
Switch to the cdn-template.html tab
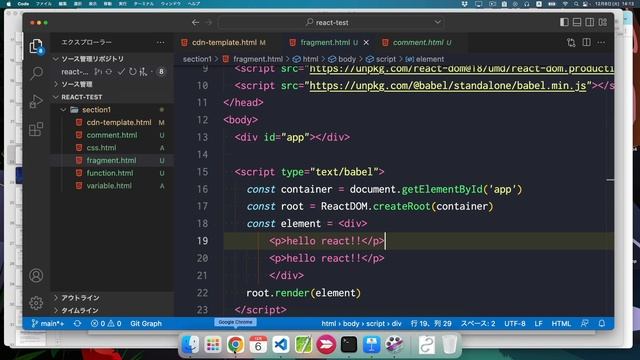click(x=224, y=42)
